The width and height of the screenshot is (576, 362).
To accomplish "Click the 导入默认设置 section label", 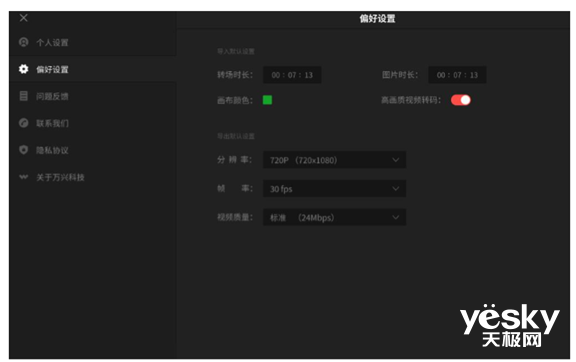I will tap(236, 51).
